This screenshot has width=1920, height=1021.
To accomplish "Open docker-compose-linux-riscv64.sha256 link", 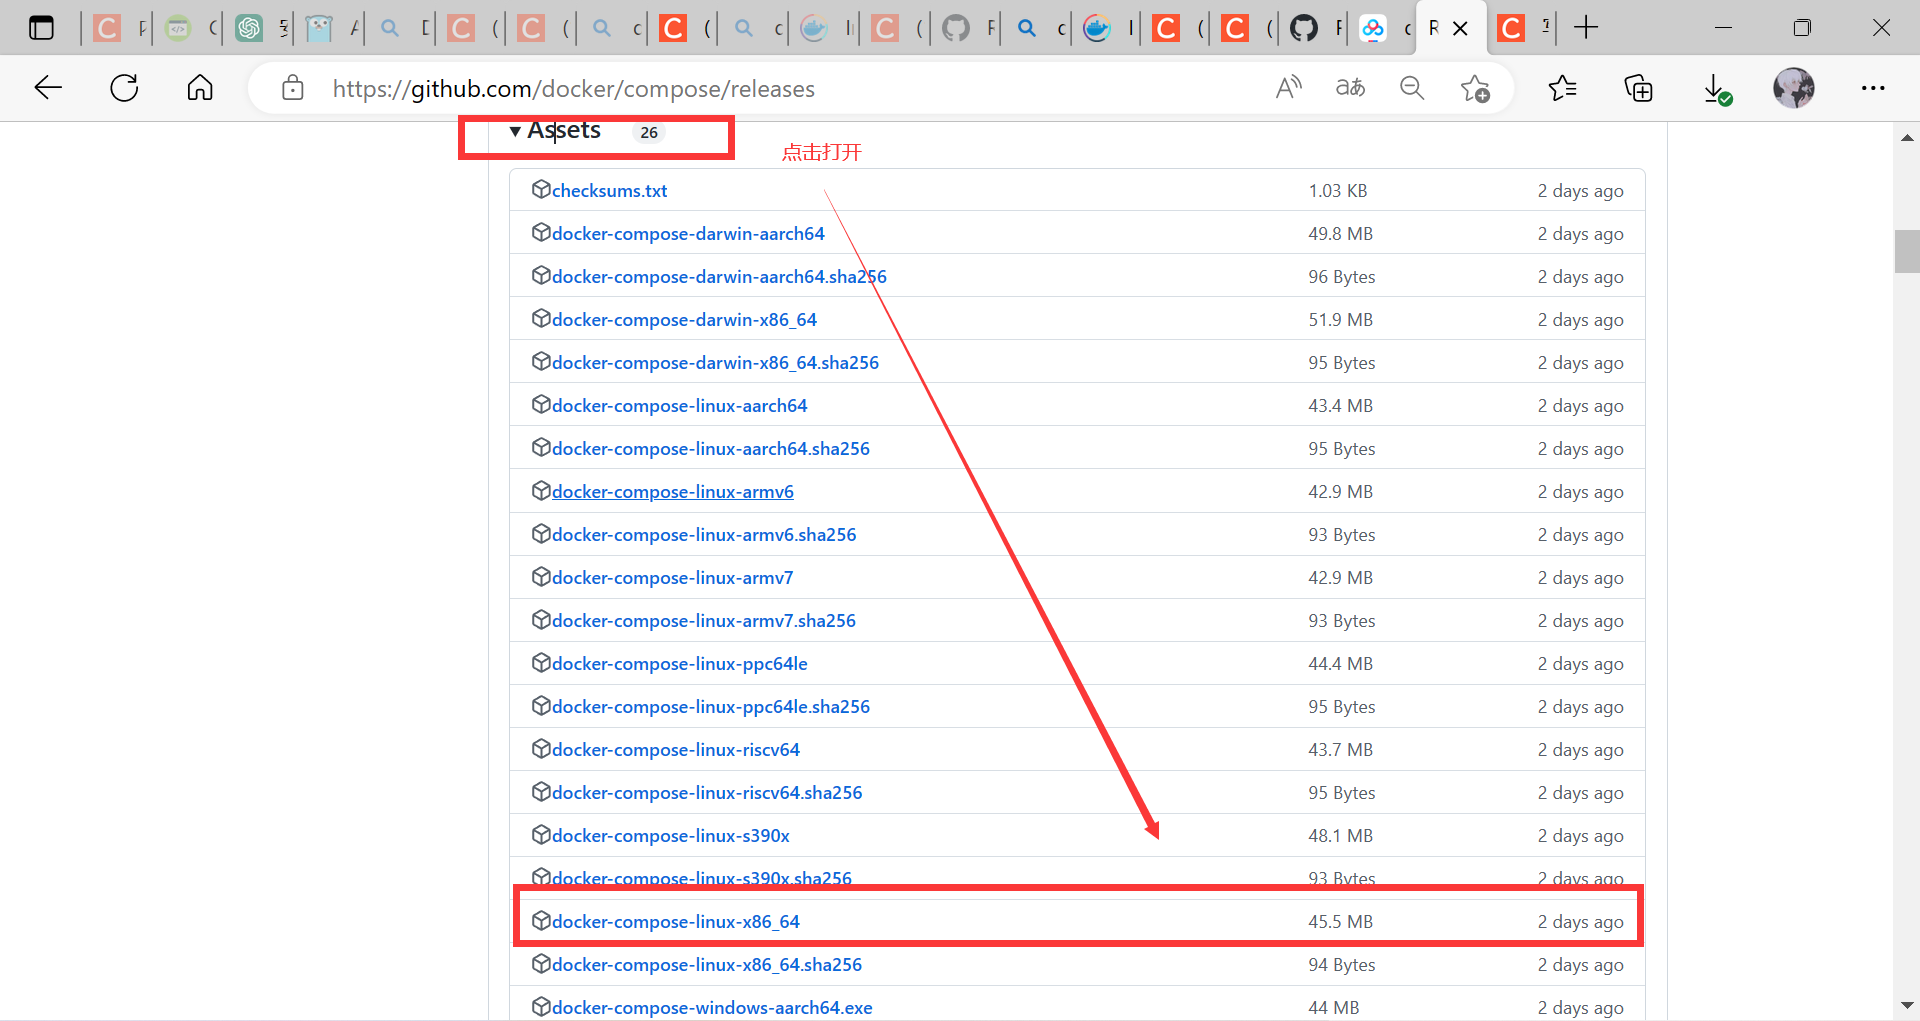I will (x=706, y=793).
